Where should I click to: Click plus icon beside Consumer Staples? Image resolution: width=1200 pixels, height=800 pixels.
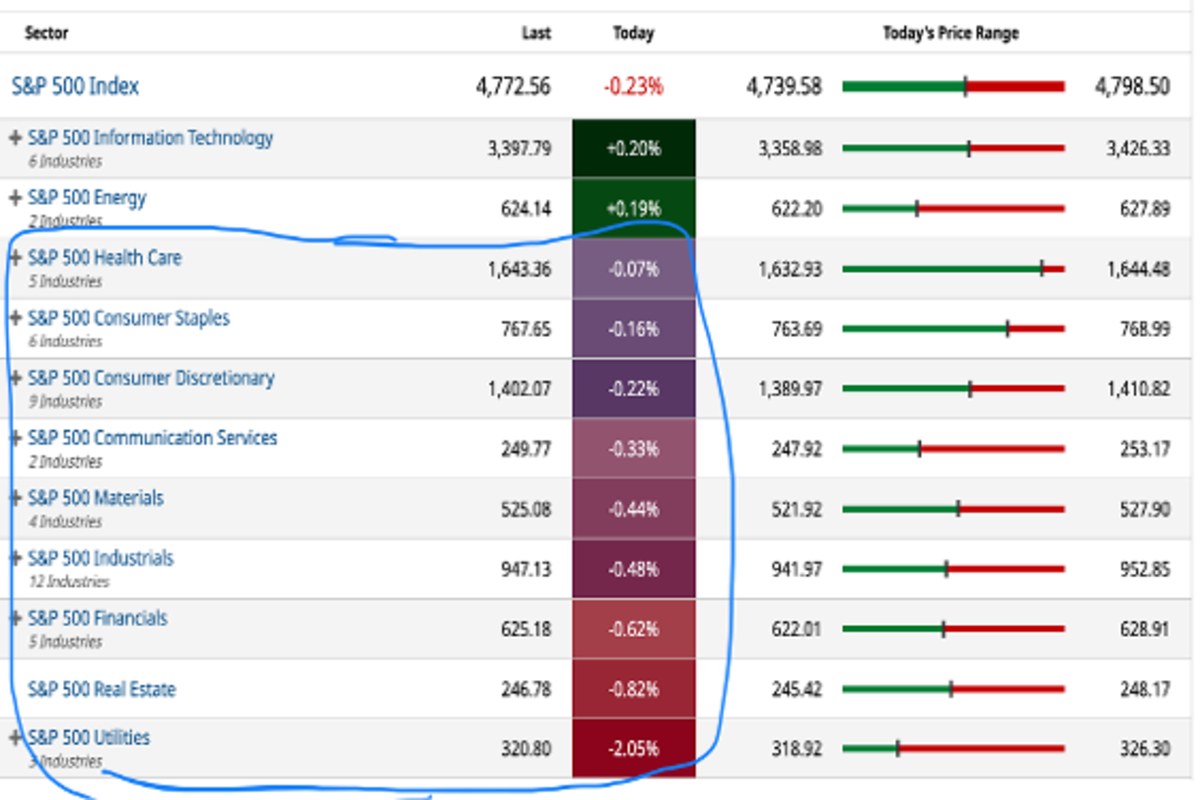(x=15, y=318)
